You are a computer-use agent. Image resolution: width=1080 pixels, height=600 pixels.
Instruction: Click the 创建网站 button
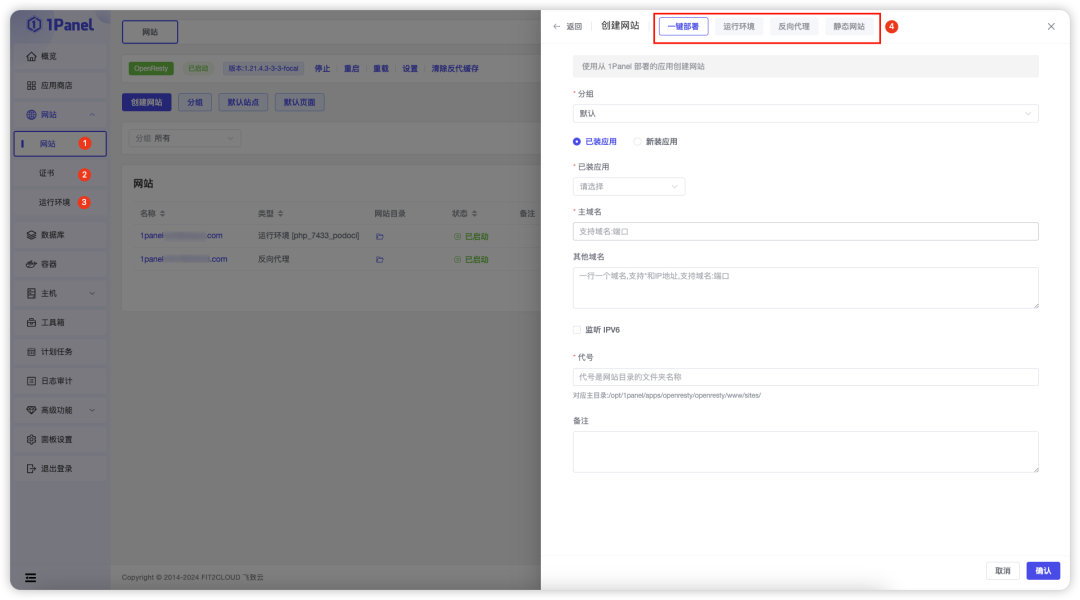(148, 101)
